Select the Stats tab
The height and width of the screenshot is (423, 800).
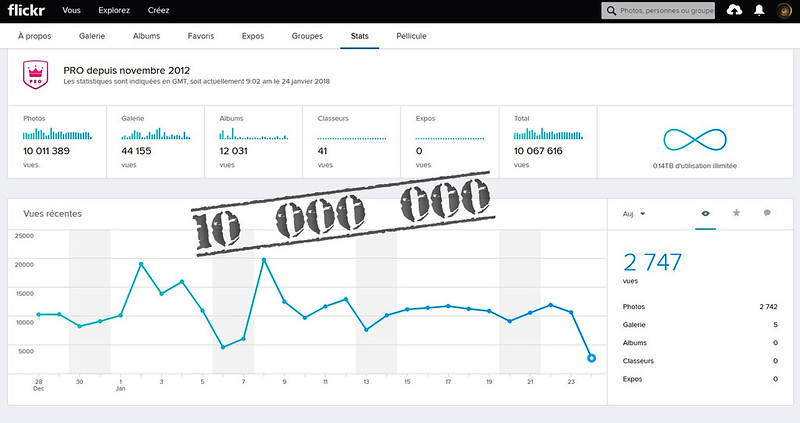click(360, 36)
